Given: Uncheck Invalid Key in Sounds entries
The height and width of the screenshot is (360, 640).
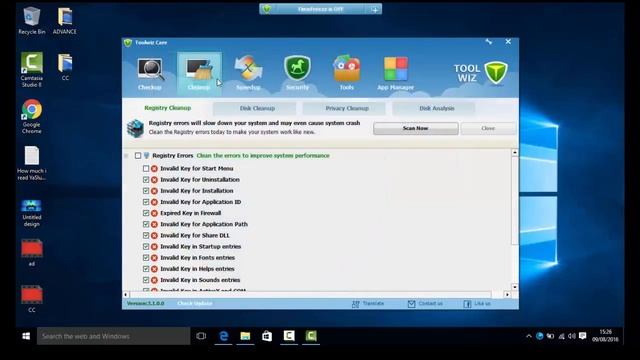Looking at the screenshot, I should pos(146,280).
